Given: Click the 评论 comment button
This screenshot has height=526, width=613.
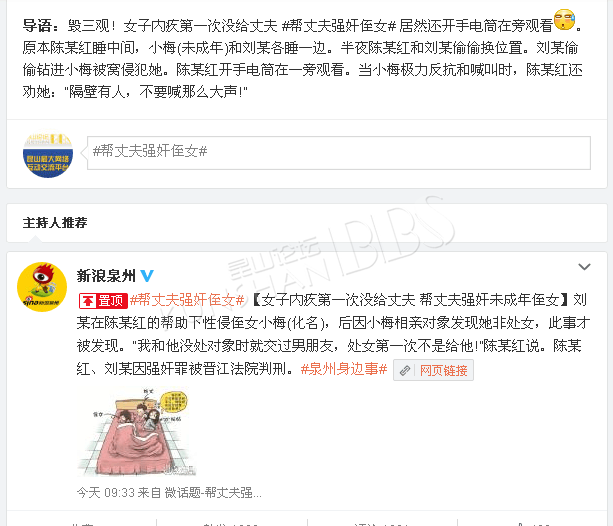Looking at the screenshot, I should [x=382, y=524].
